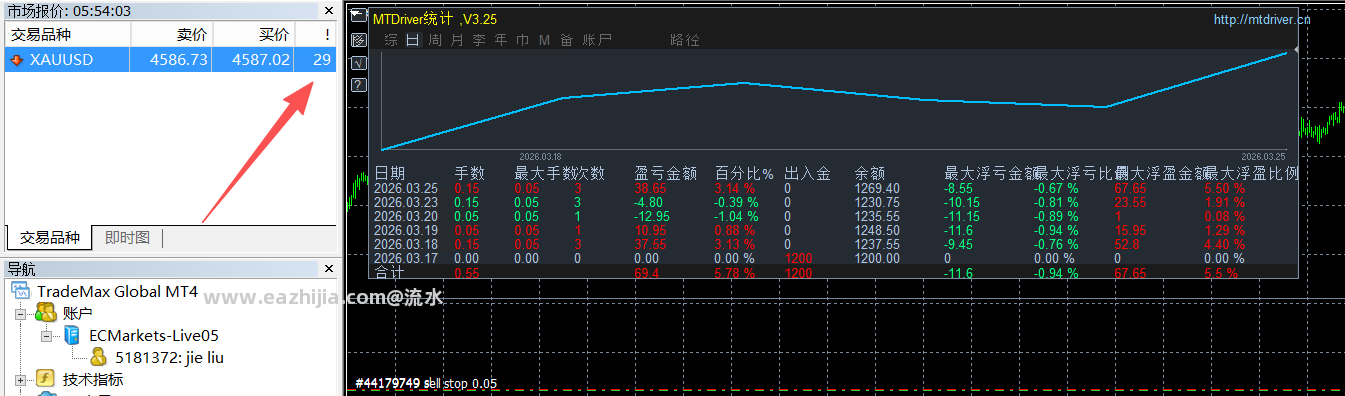Select the 季 quarterly tab in MTDriver
1345x396 pixels.
click(479, 41)
